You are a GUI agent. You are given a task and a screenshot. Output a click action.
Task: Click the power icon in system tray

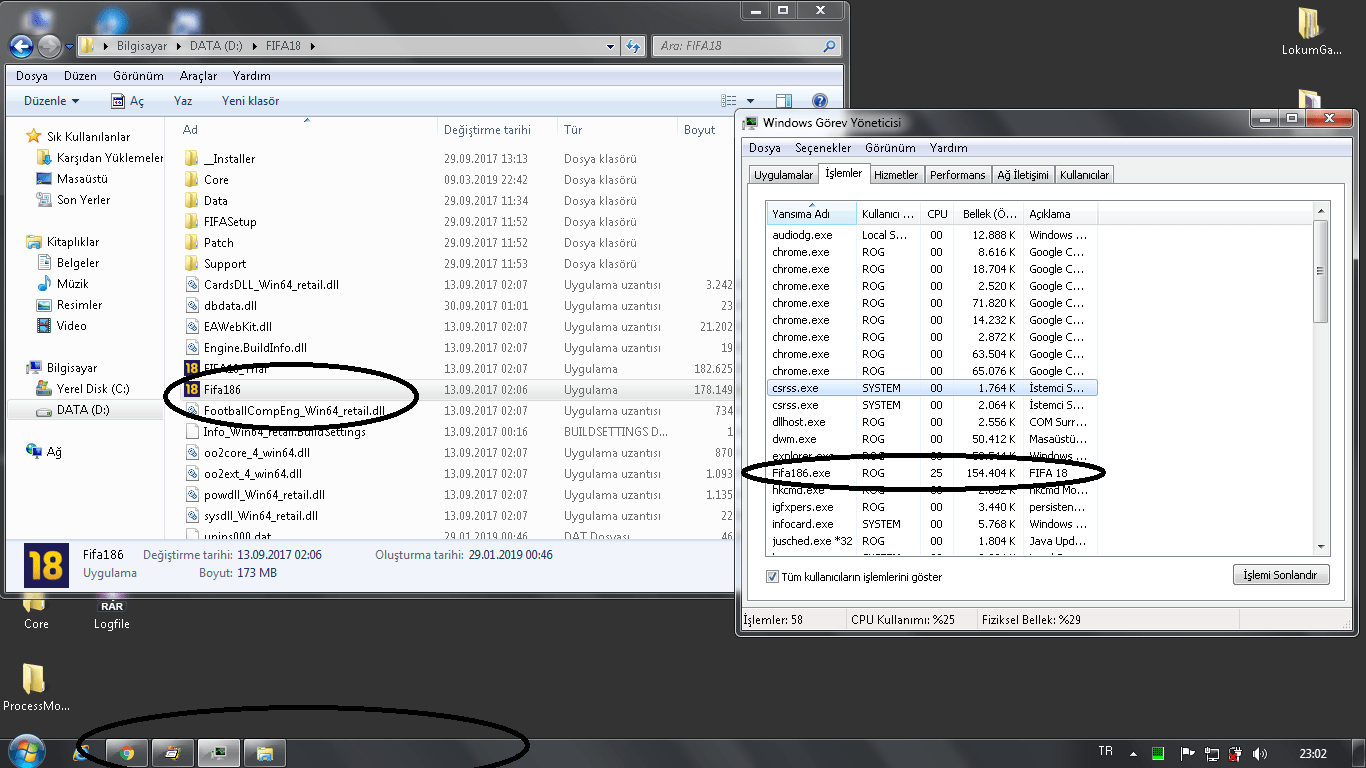1235,753
